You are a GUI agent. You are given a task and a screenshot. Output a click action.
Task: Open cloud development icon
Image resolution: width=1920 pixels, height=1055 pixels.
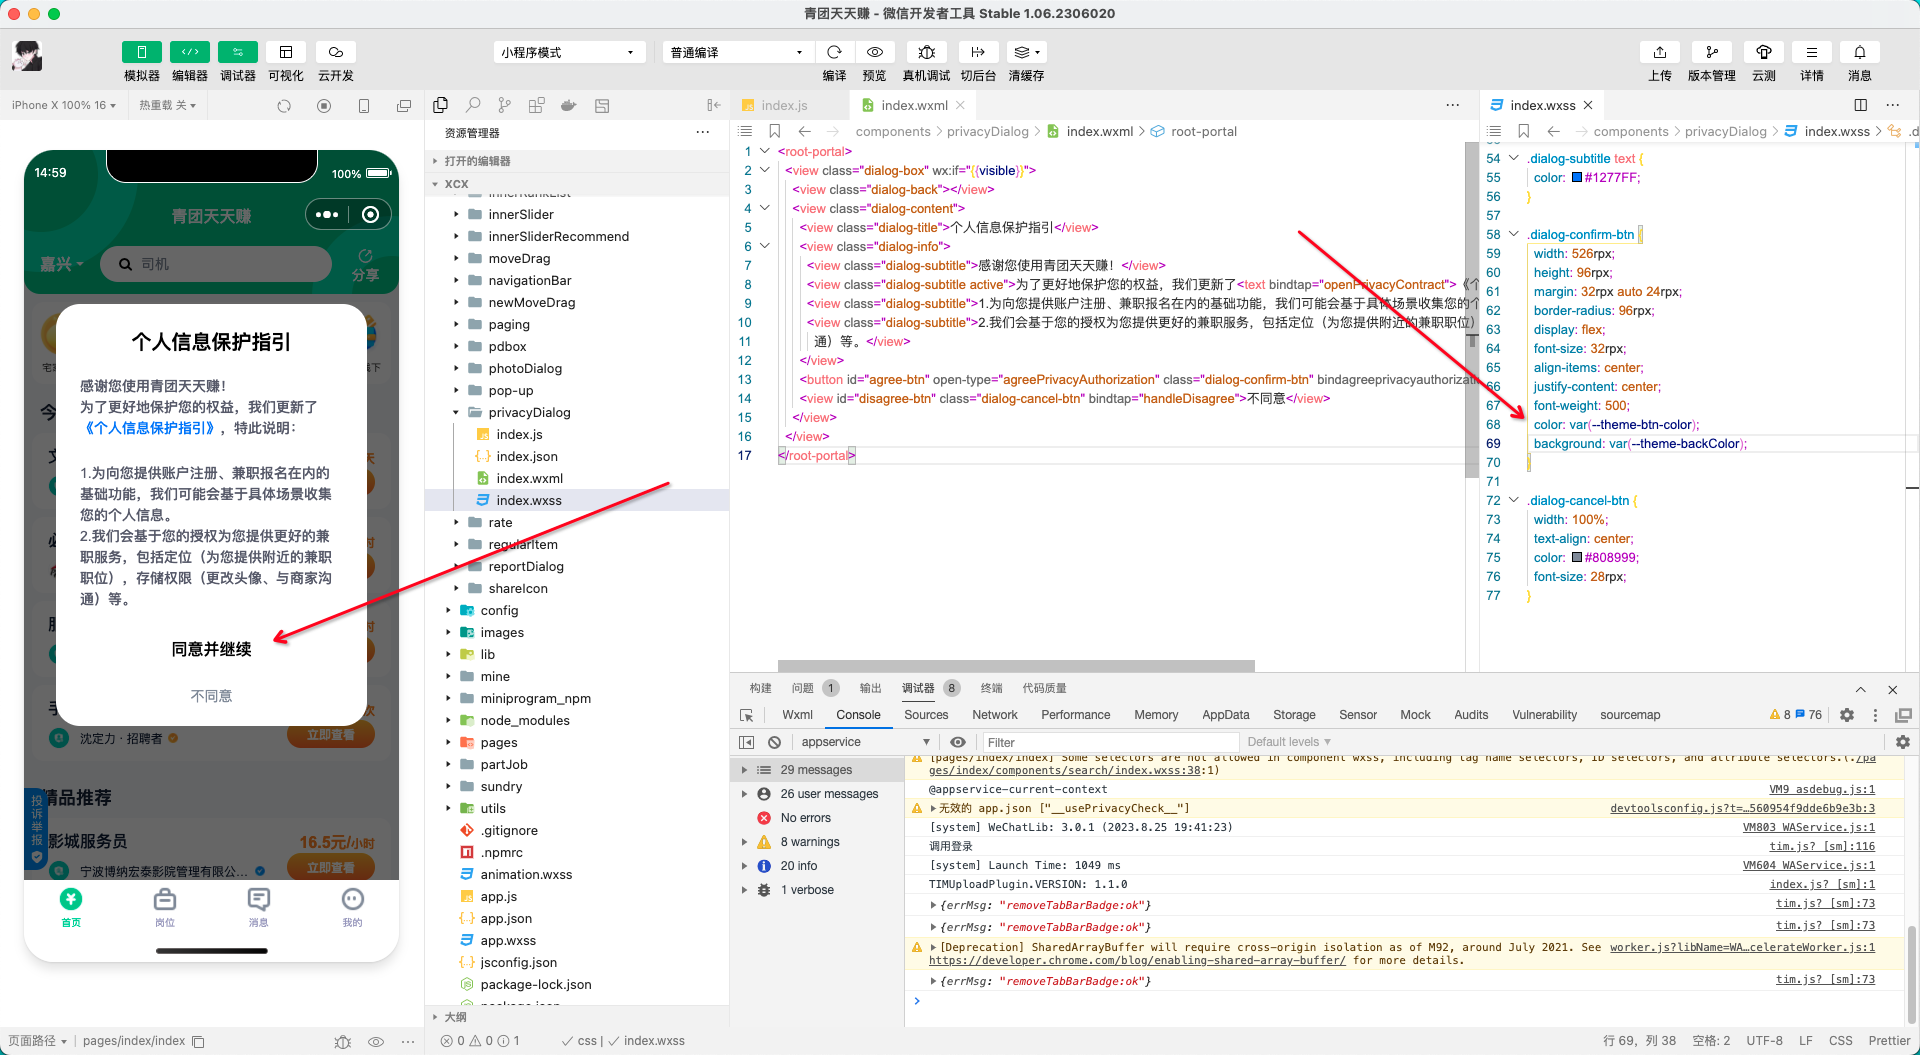(336, 52)
